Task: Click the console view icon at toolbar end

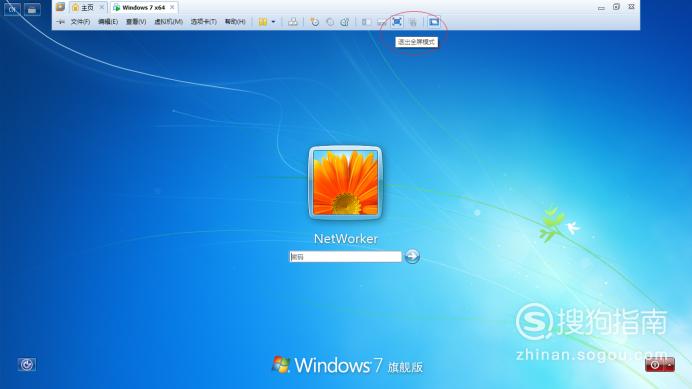Action: click(434, 22)
